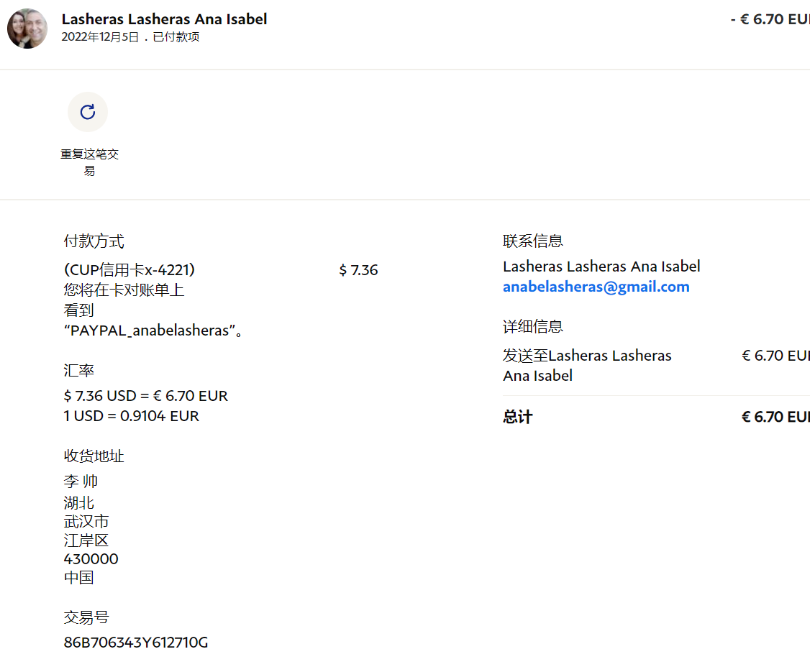Click the $ 7.36 card charge amount
Viewport: 810px width, 656px height.
pos(359,270)
